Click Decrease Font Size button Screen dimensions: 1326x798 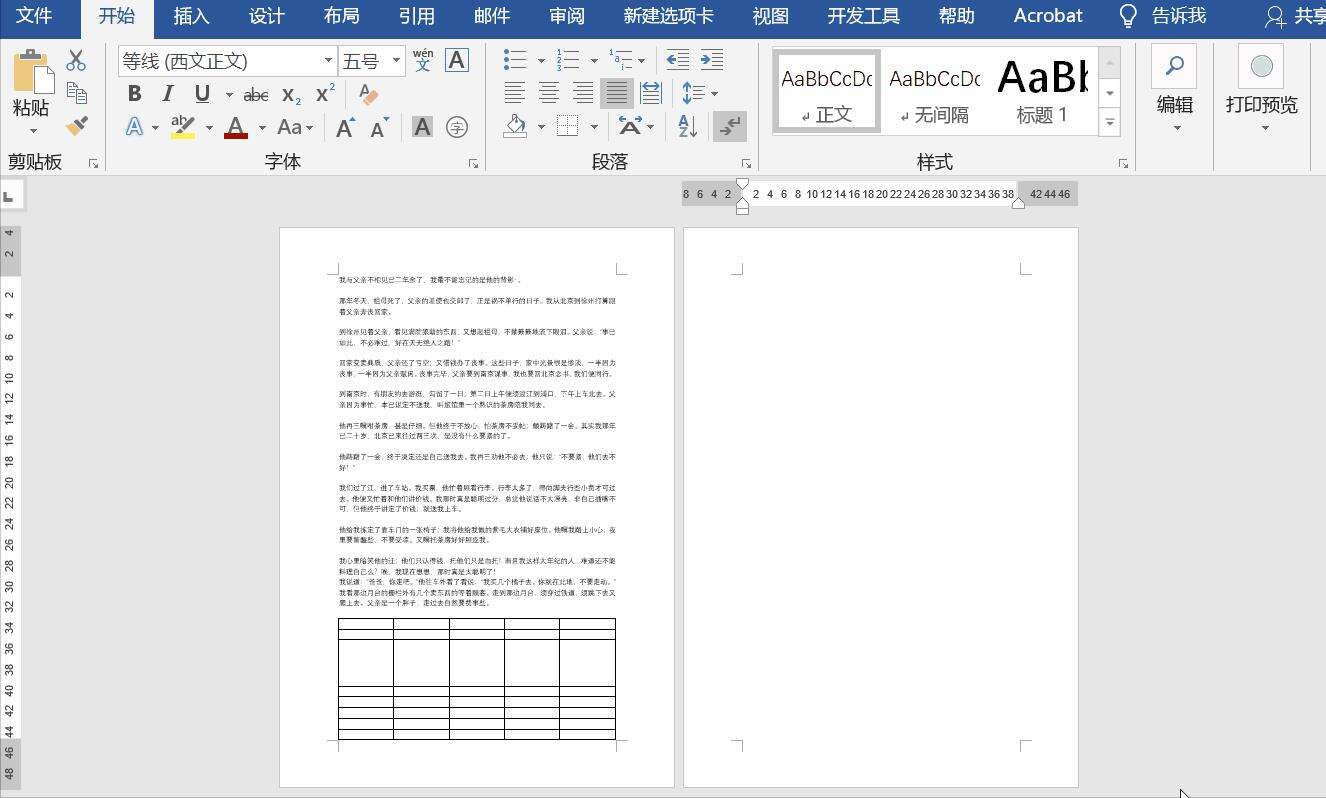point(379,127)
